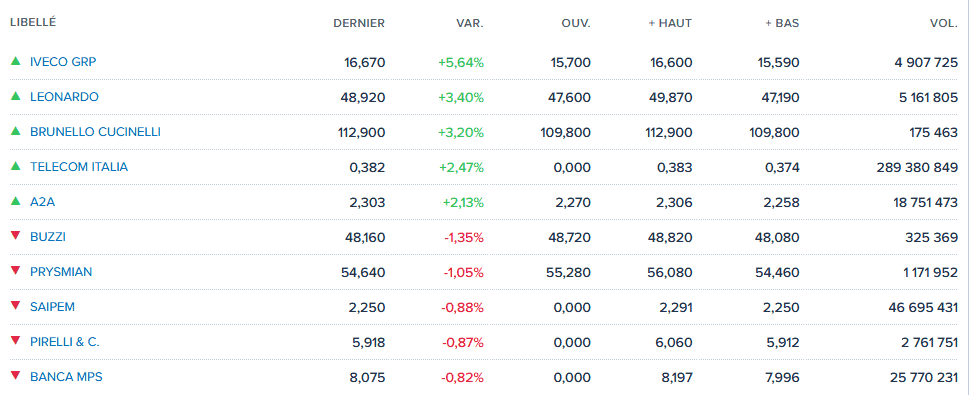Click the red down arrow beside BUZZI

coord(15,236)
